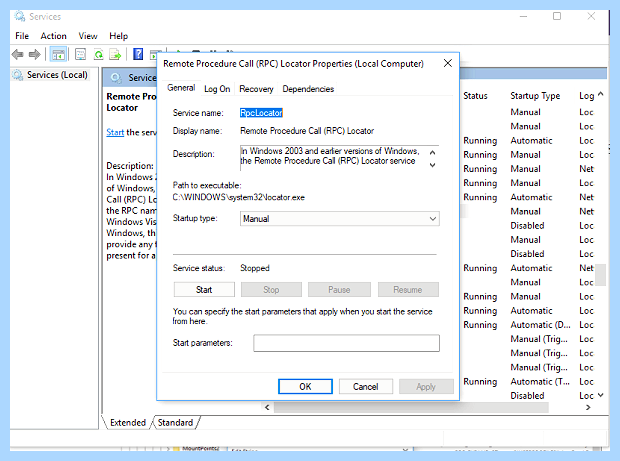Screen dimensions: 620x461
Task: Open the Action menu
Action: [53, 36]
